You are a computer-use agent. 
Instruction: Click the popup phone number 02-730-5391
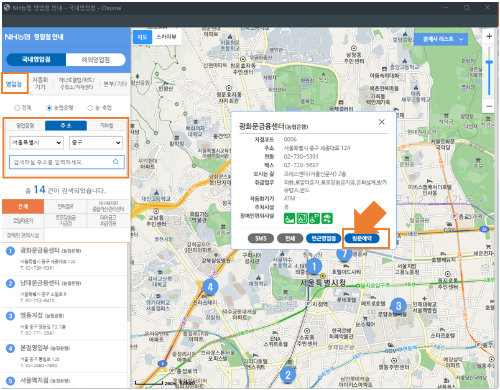coord(301,156)
